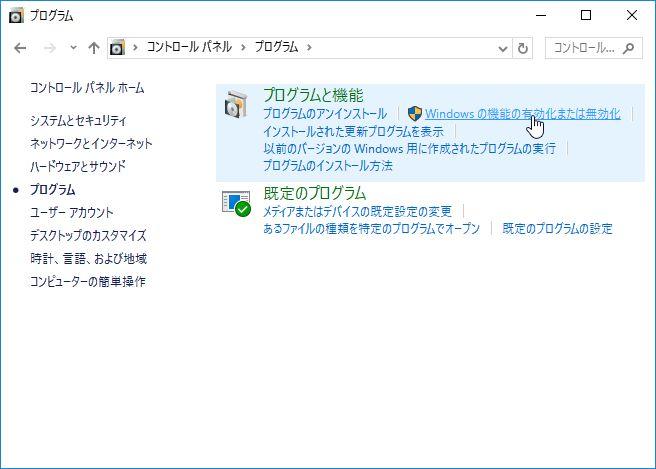Click the search magnifier icon

[x=628, y=49]
